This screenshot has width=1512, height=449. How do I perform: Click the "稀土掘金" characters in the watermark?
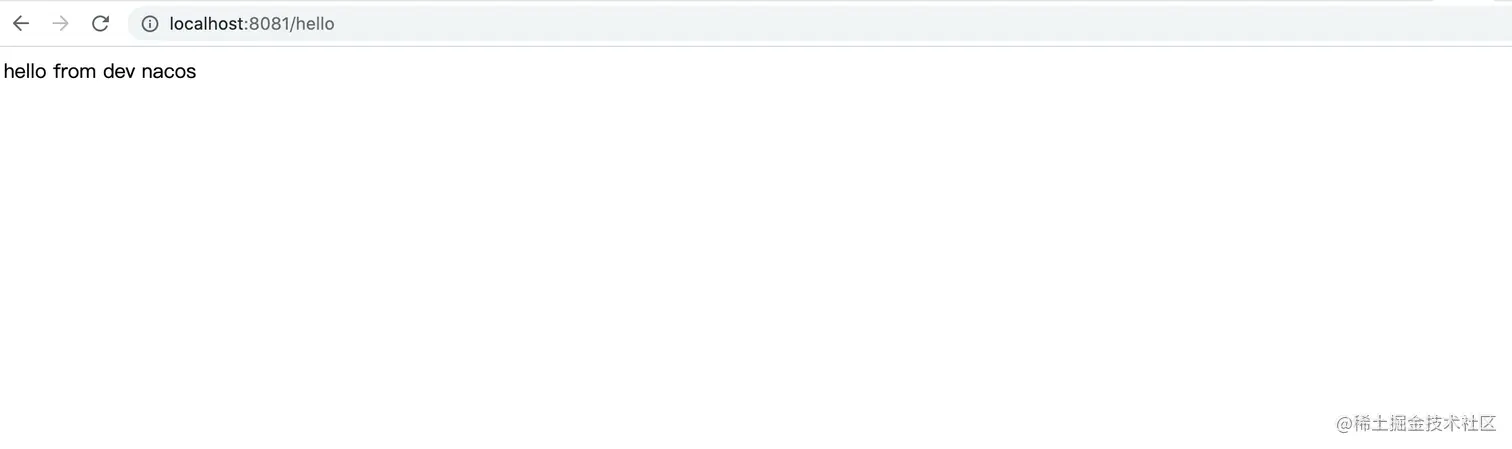pos(1389,424)
